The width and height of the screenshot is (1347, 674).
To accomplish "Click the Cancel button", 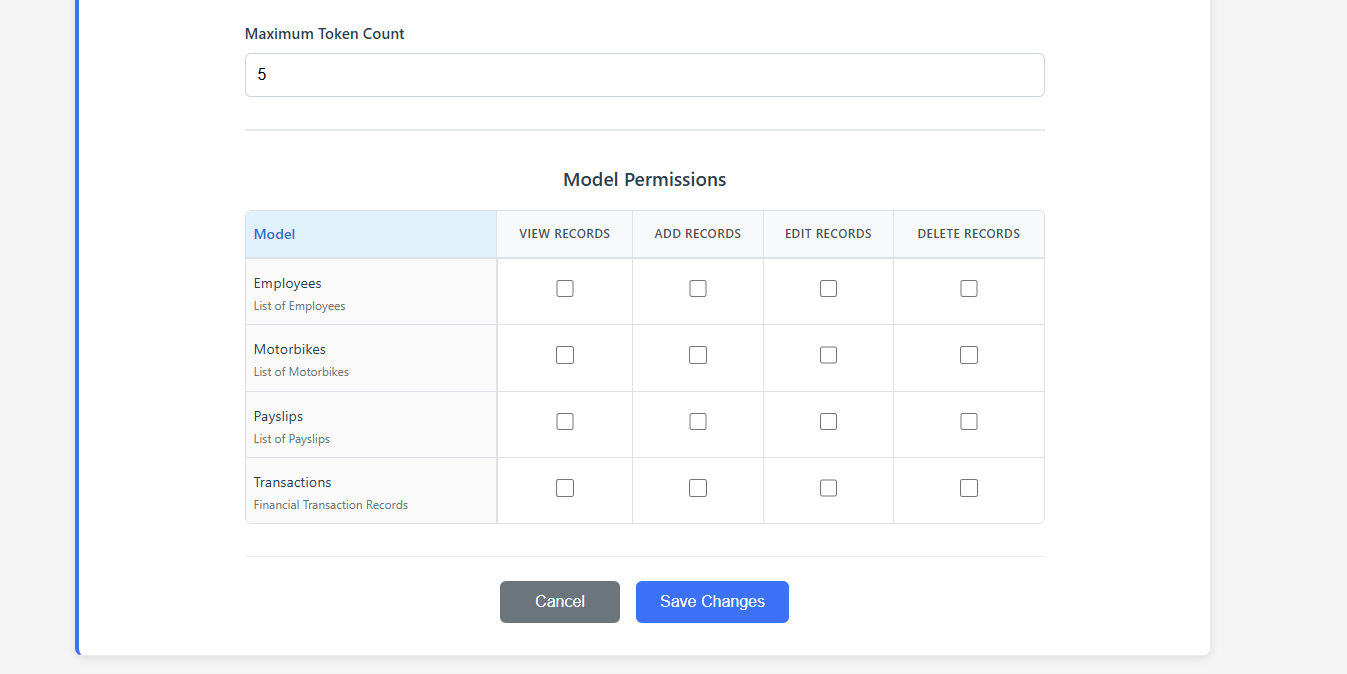I will click(x=559, y=601).
